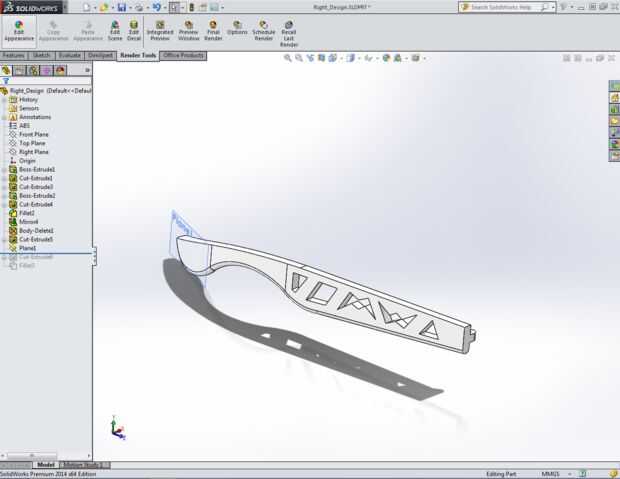This screenshot has width=620, height=479.
Task: Open View Orientation tool
Action: (x=333, y=58)
